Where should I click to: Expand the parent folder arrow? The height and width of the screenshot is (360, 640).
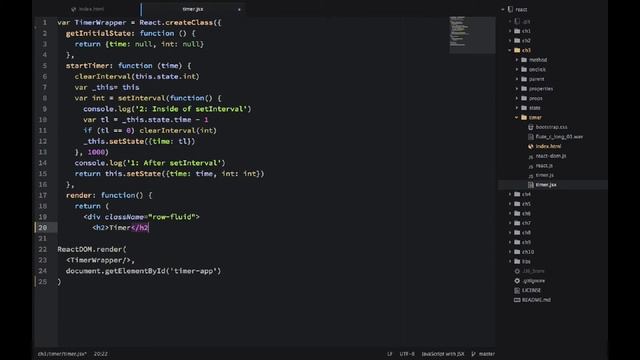pos(517,79)
